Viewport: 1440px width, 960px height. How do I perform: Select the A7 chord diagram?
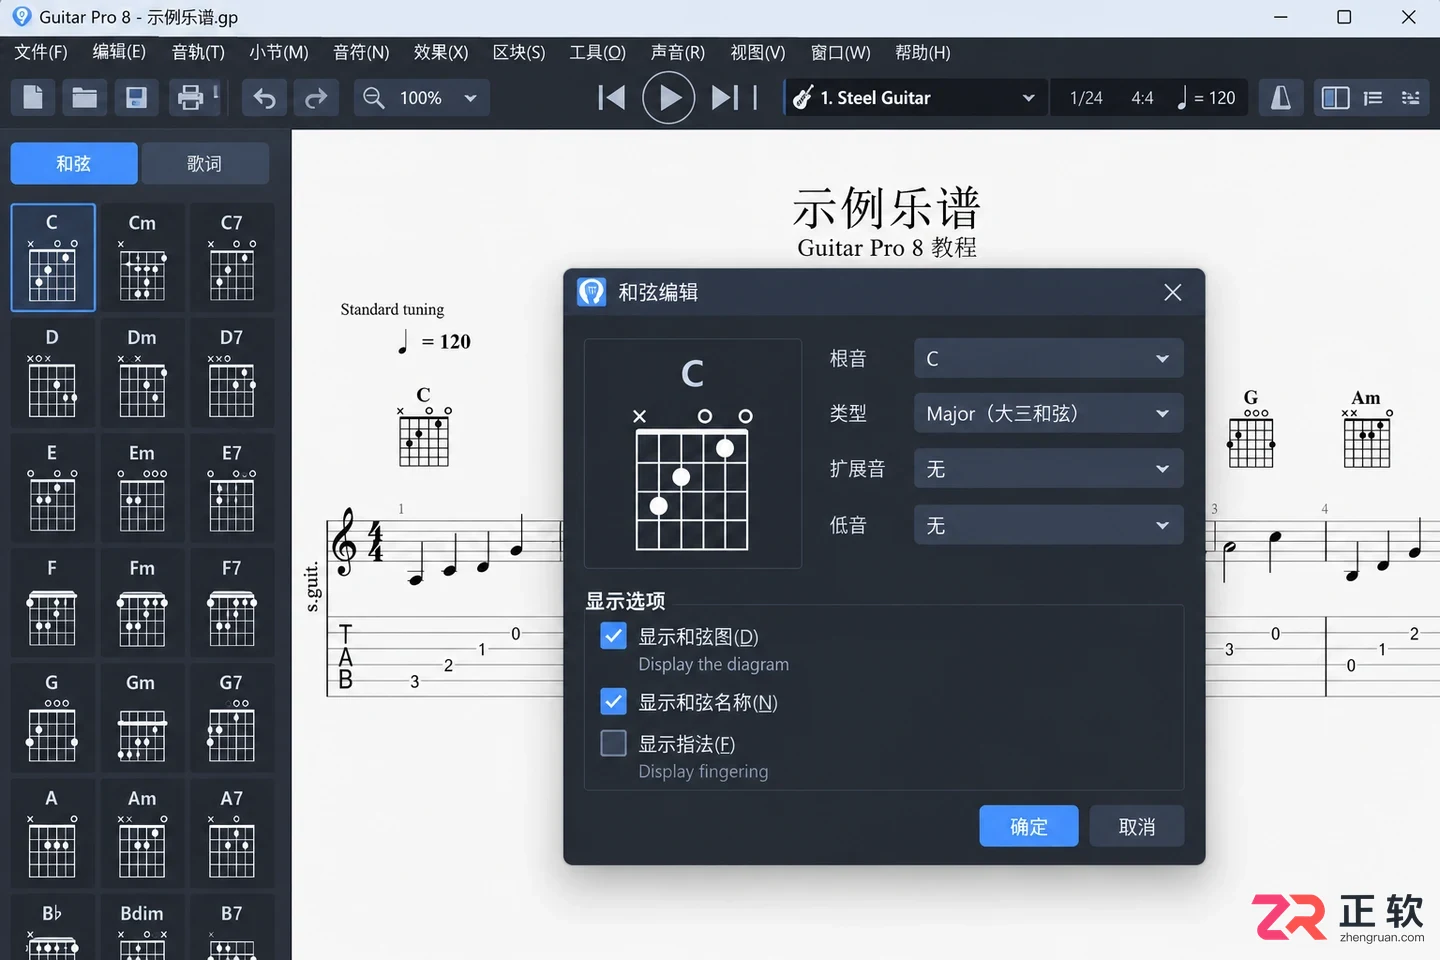[231, 834]
